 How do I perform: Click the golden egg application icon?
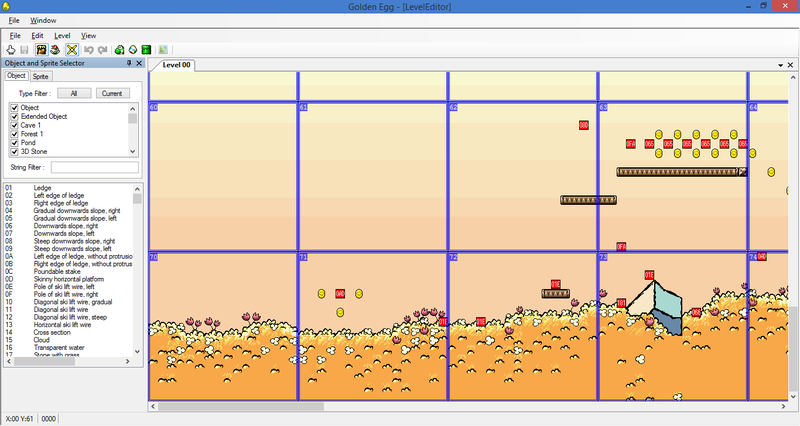pos(6,7)
